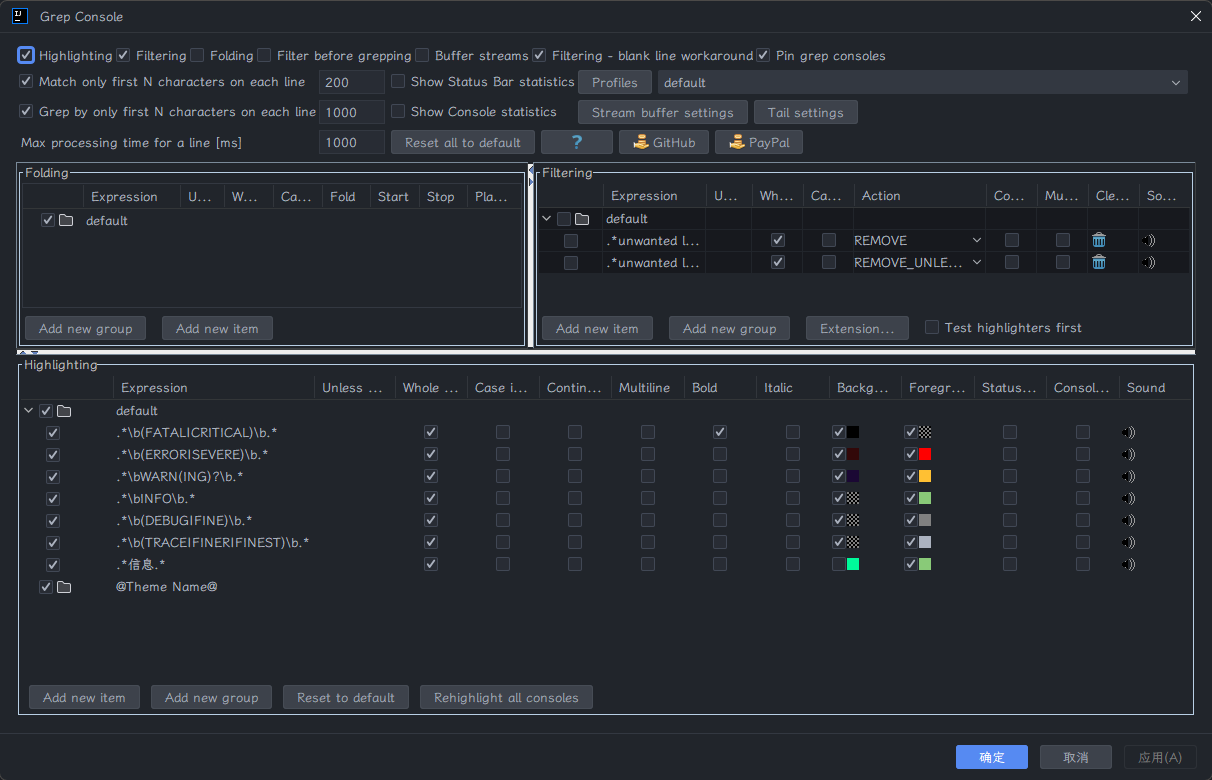Click Rehighlight all consoles button
The width and height of the screenshot is (1212, 780).
tap(506, 697)
